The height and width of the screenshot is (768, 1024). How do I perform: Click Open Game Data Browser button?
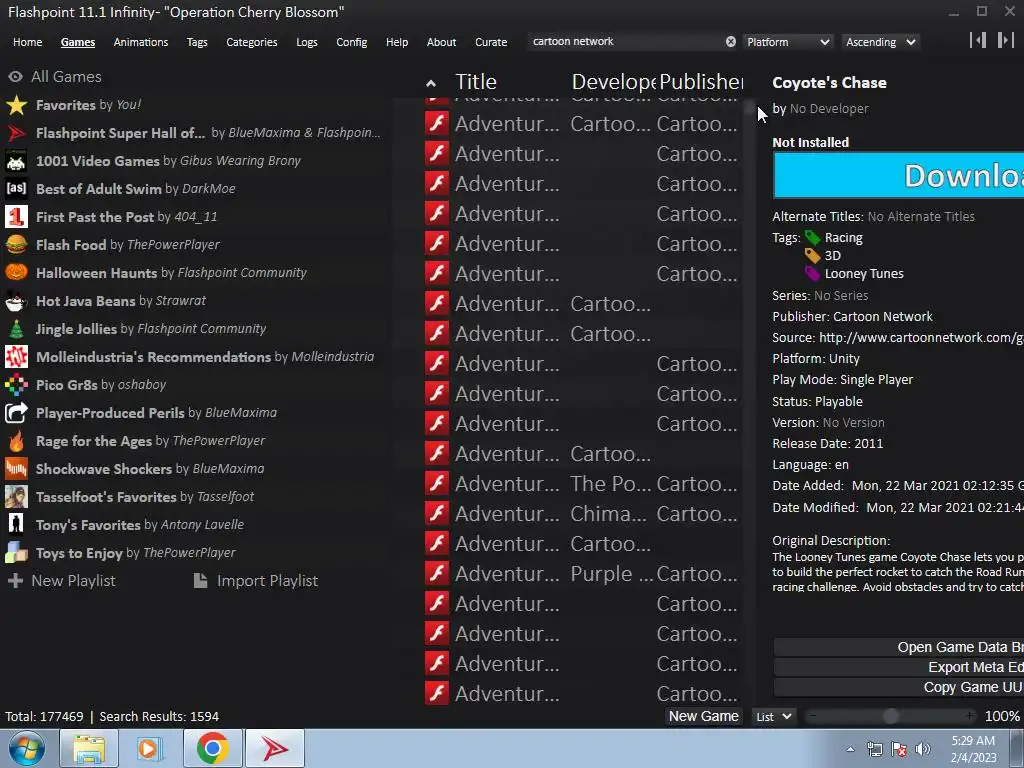click(x=899, y=647)
